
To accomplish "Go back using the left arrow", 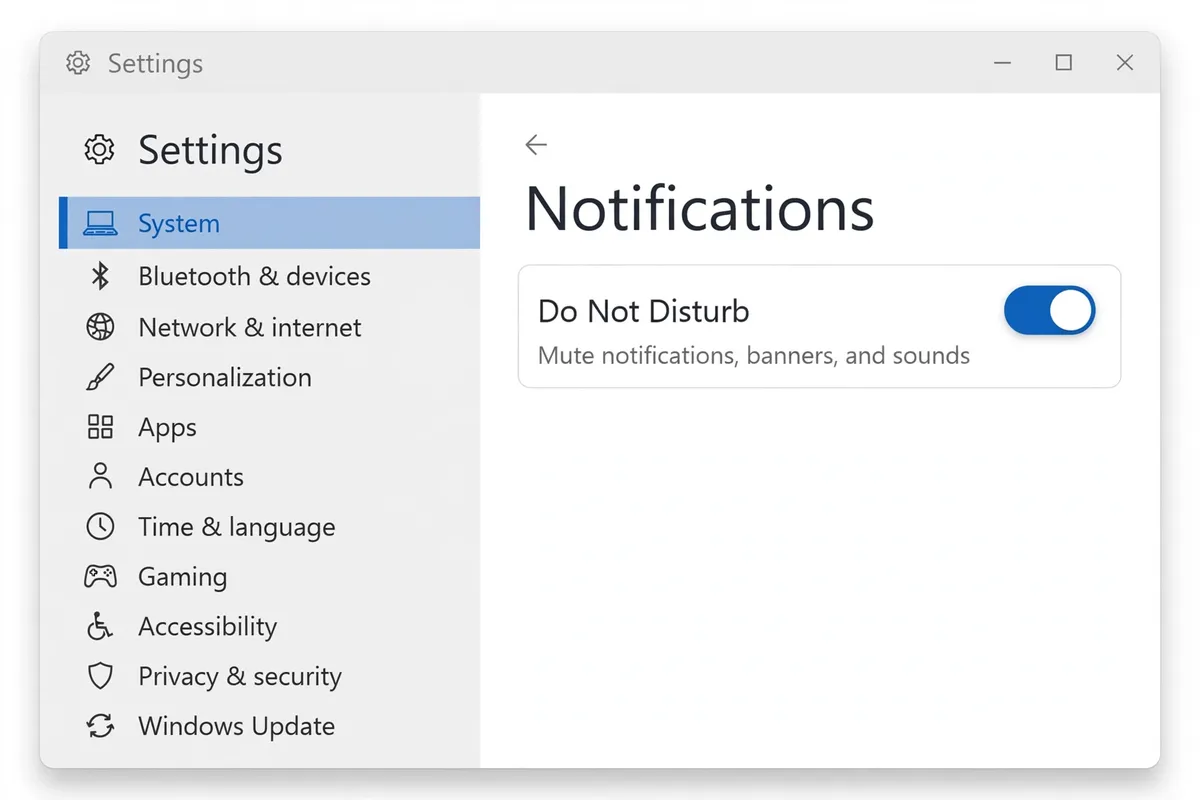I will [x=536, y=145].
